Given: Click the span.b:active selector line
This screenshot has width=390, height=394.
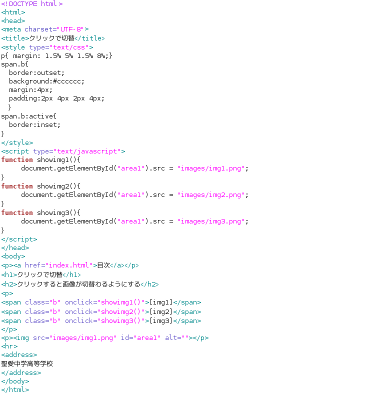Looking at the screenshot, I should pyautogui.click(x=29, y=116).
